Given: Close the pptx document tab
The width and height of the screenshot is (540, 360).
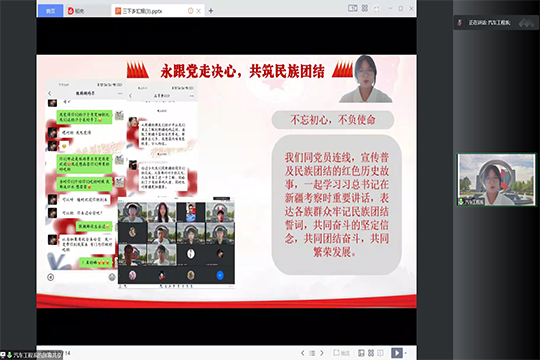Looking at the screenshot, I should pos(199,11).
